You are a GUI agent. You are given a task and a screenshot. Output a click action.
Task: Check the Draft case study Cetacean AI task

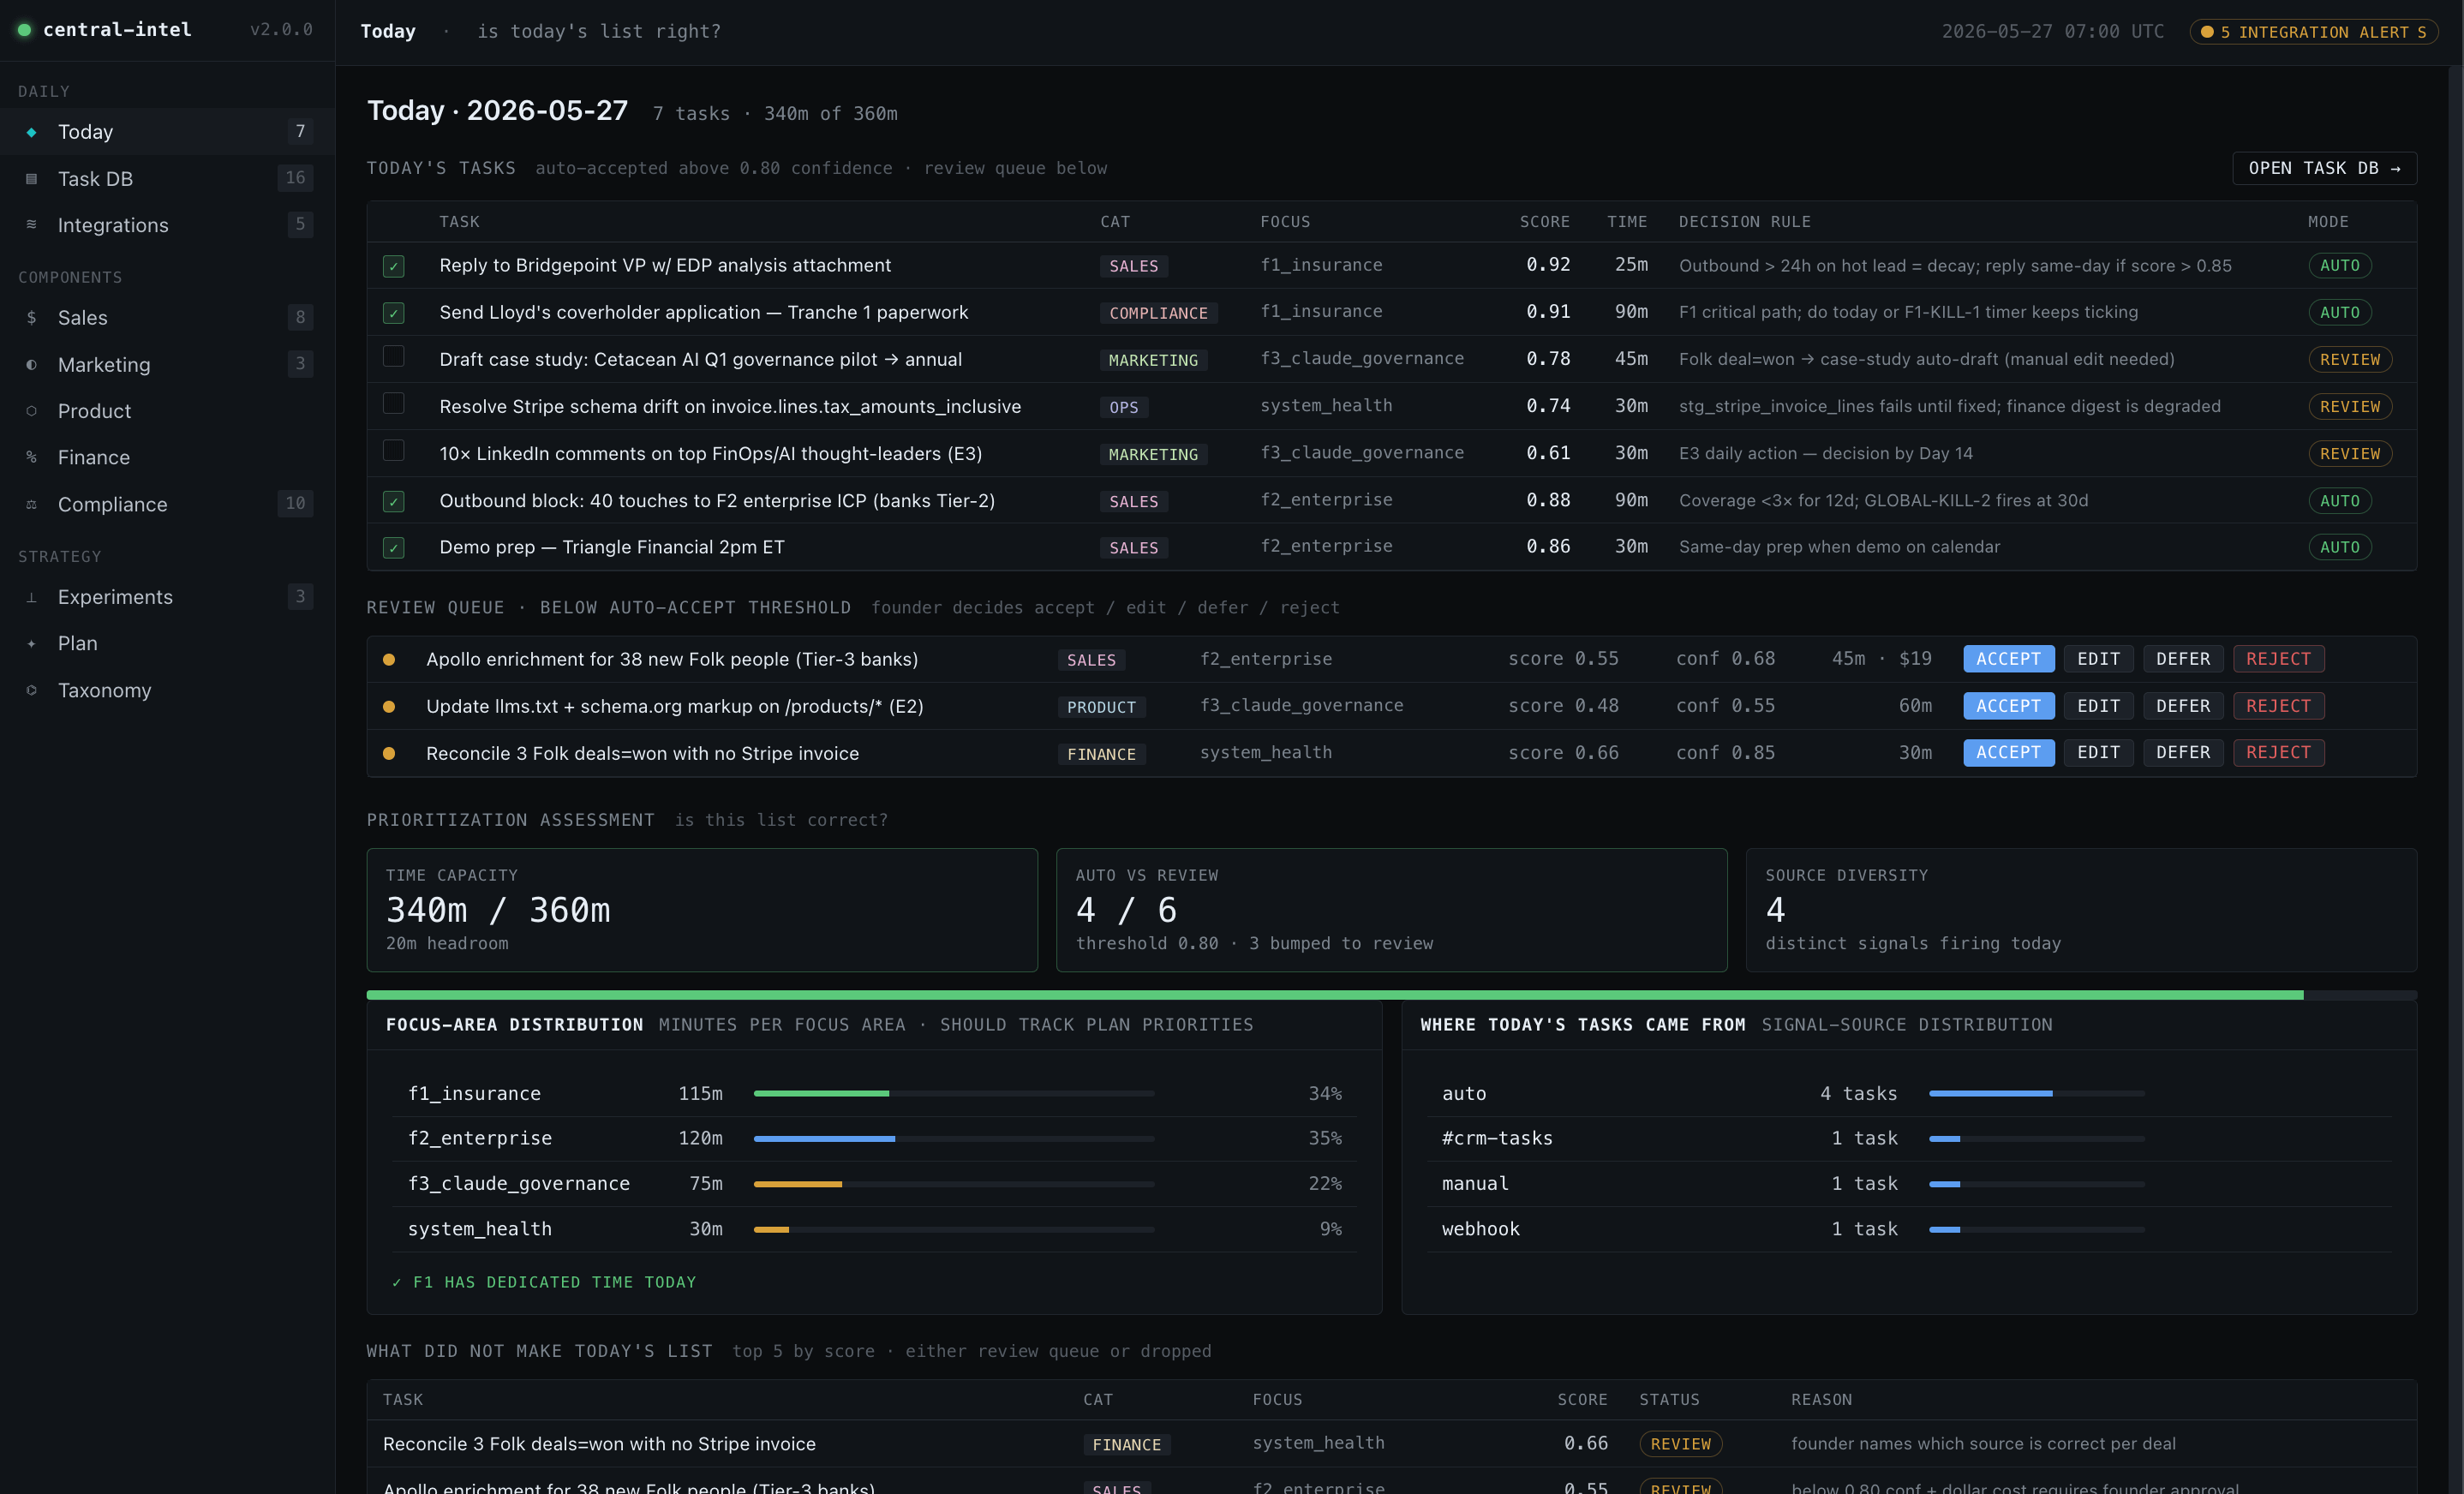[394, 357]
